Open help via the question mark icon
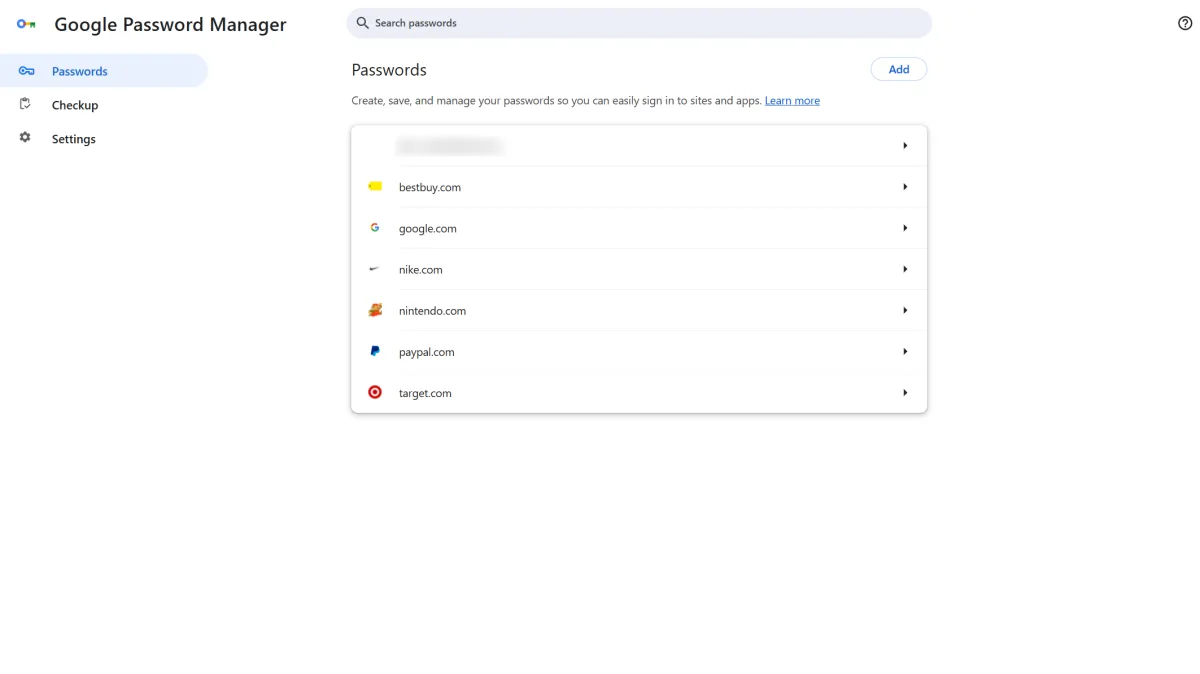 pos(1185,23)
